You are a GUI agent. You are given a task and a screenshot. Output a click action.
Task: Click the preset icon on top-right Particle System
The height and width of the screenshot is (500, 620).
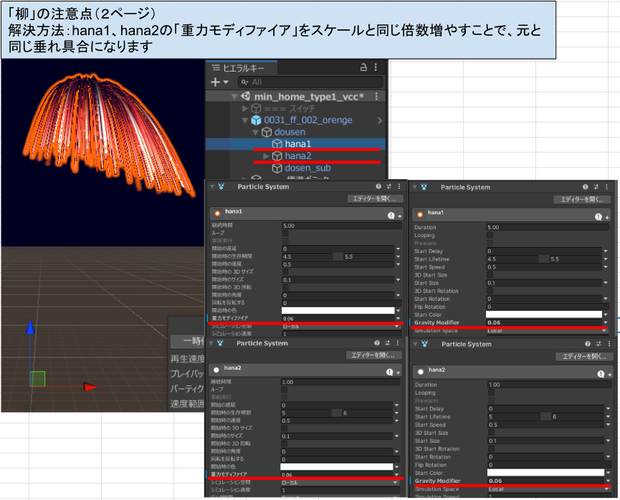click(x=596, y=187)
